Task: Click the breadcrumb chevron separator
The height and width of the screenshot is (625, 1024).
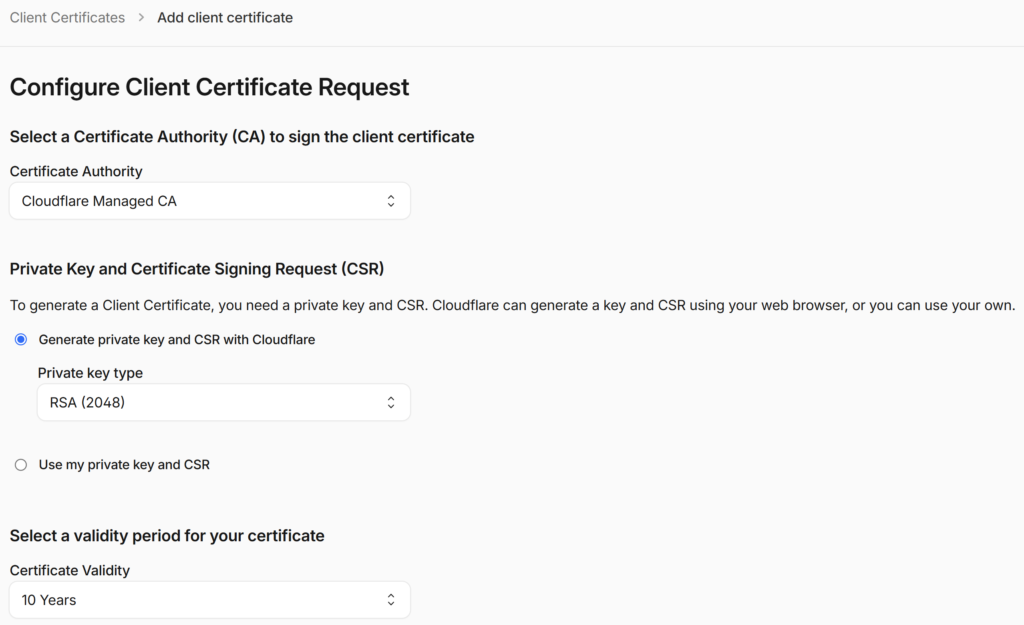Action: click(141, 18)
